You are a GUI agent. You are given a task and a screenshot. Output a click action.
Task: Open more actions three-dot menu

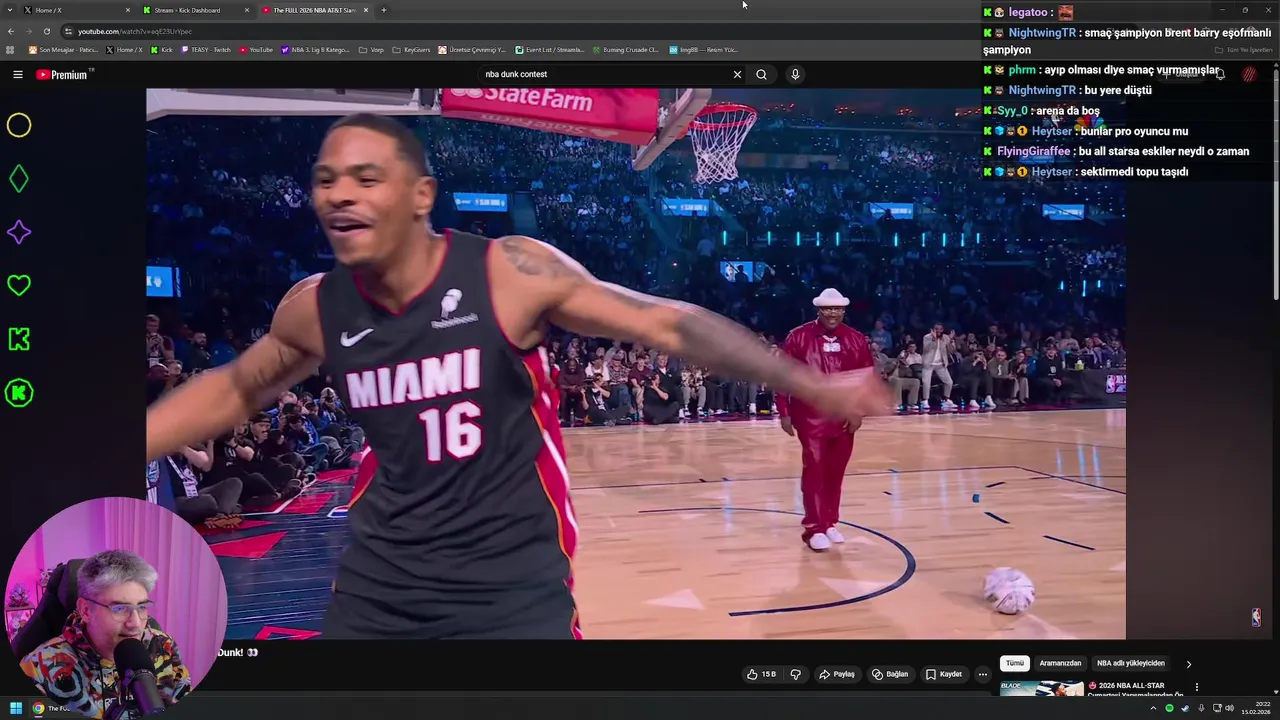[982, 674]
